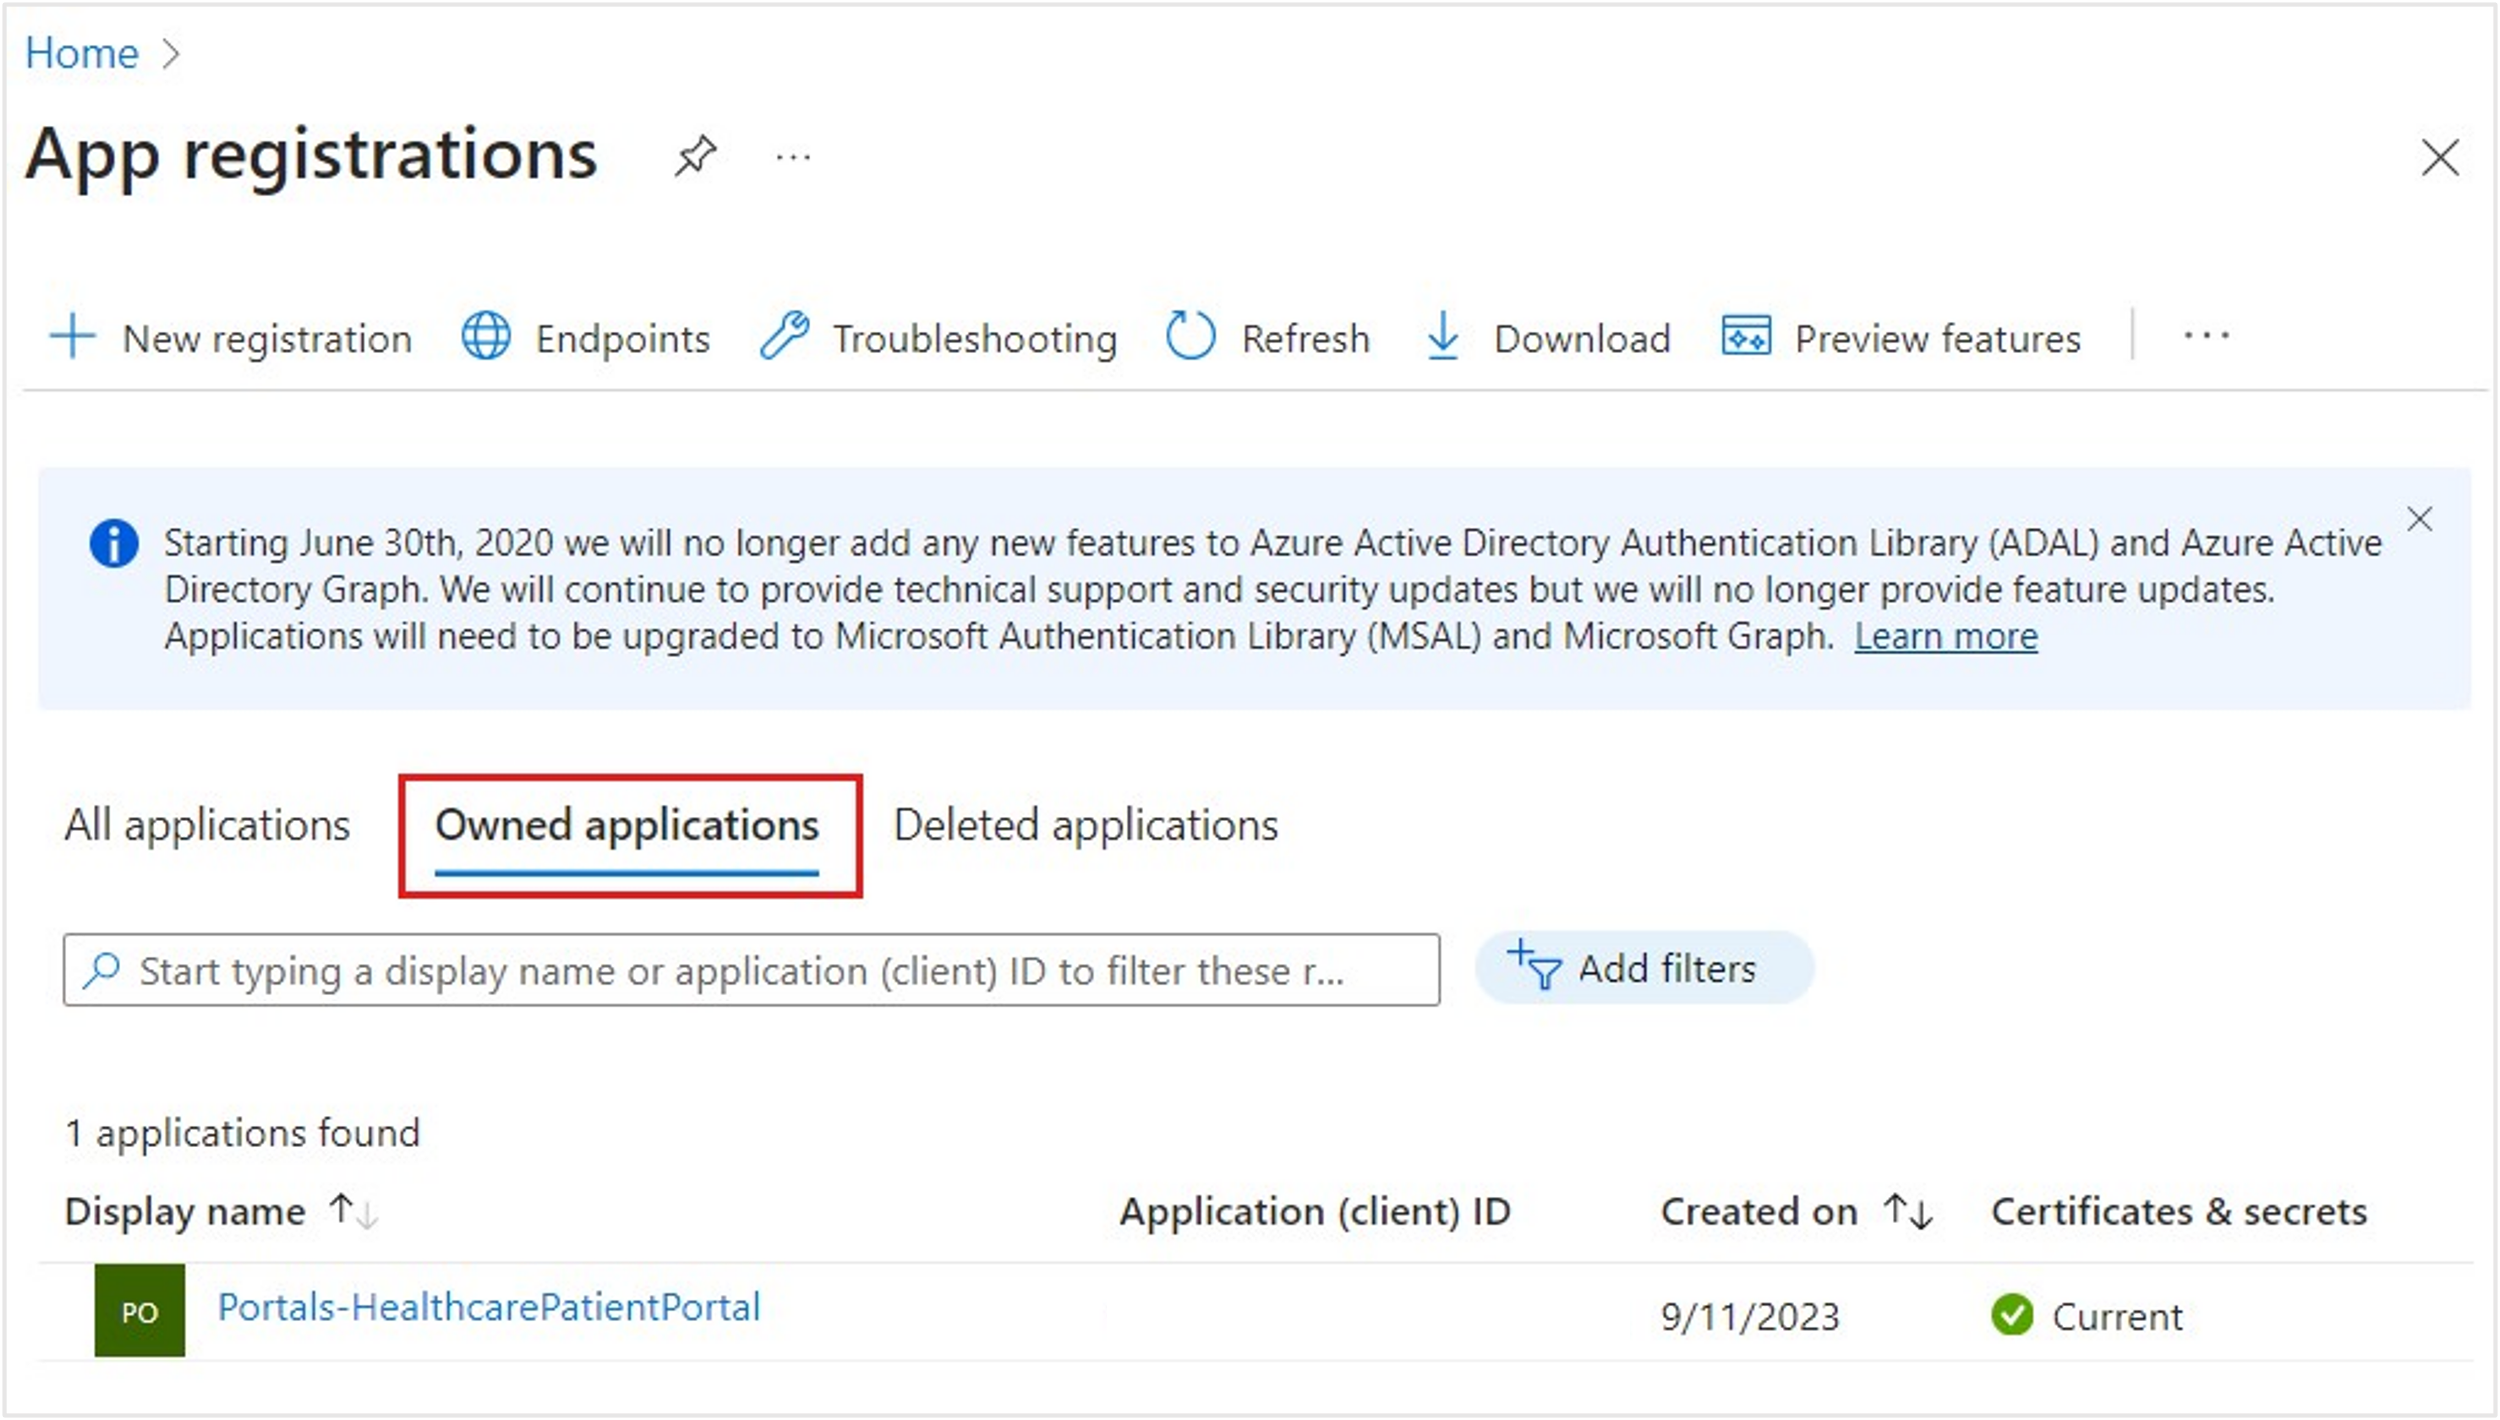The width and height of the screenshot is (2500, 1420).
Task: Click the search magnifier icon
Action: (102, 970)
